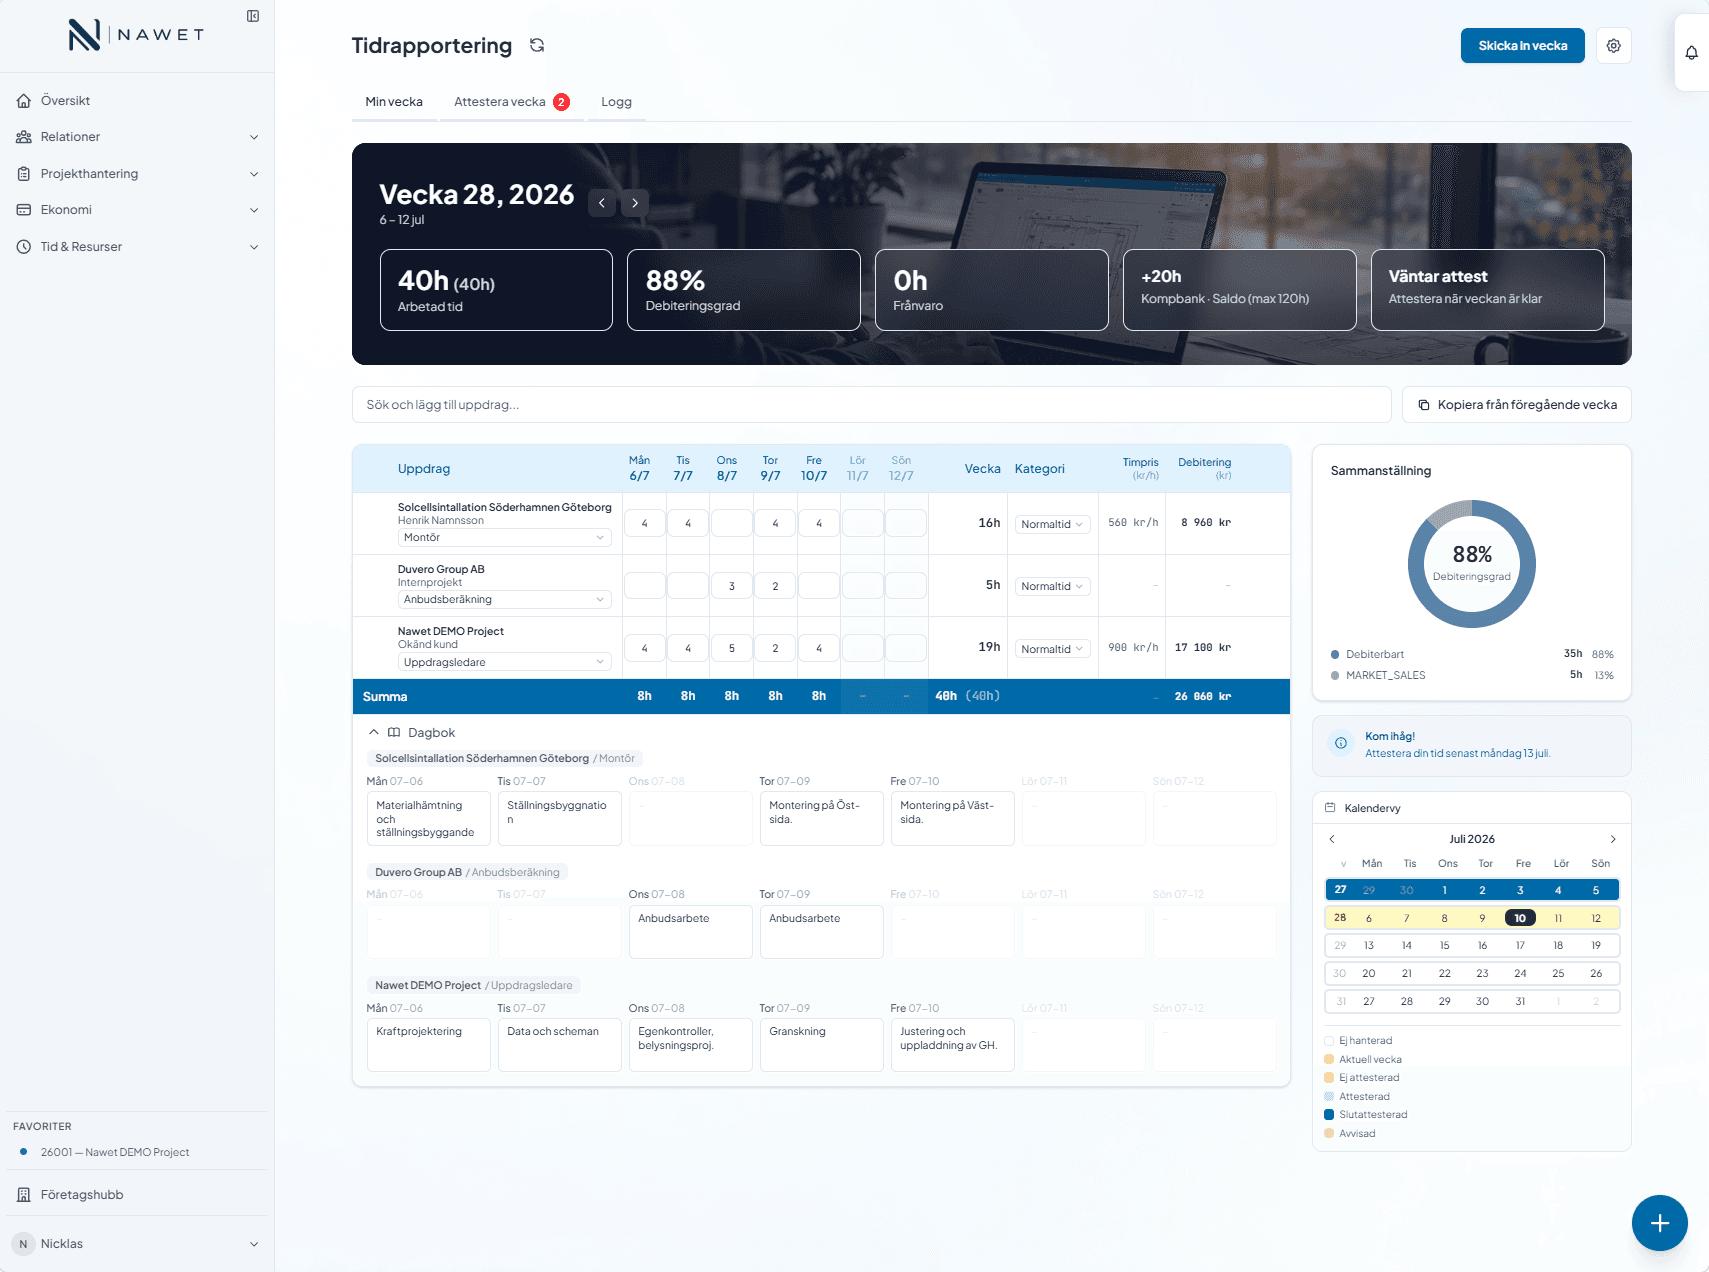This screenshot has height=1272, width=1709.
Task: Click the Slutattesterad legend color swatch
Action: point(1329,1115)
